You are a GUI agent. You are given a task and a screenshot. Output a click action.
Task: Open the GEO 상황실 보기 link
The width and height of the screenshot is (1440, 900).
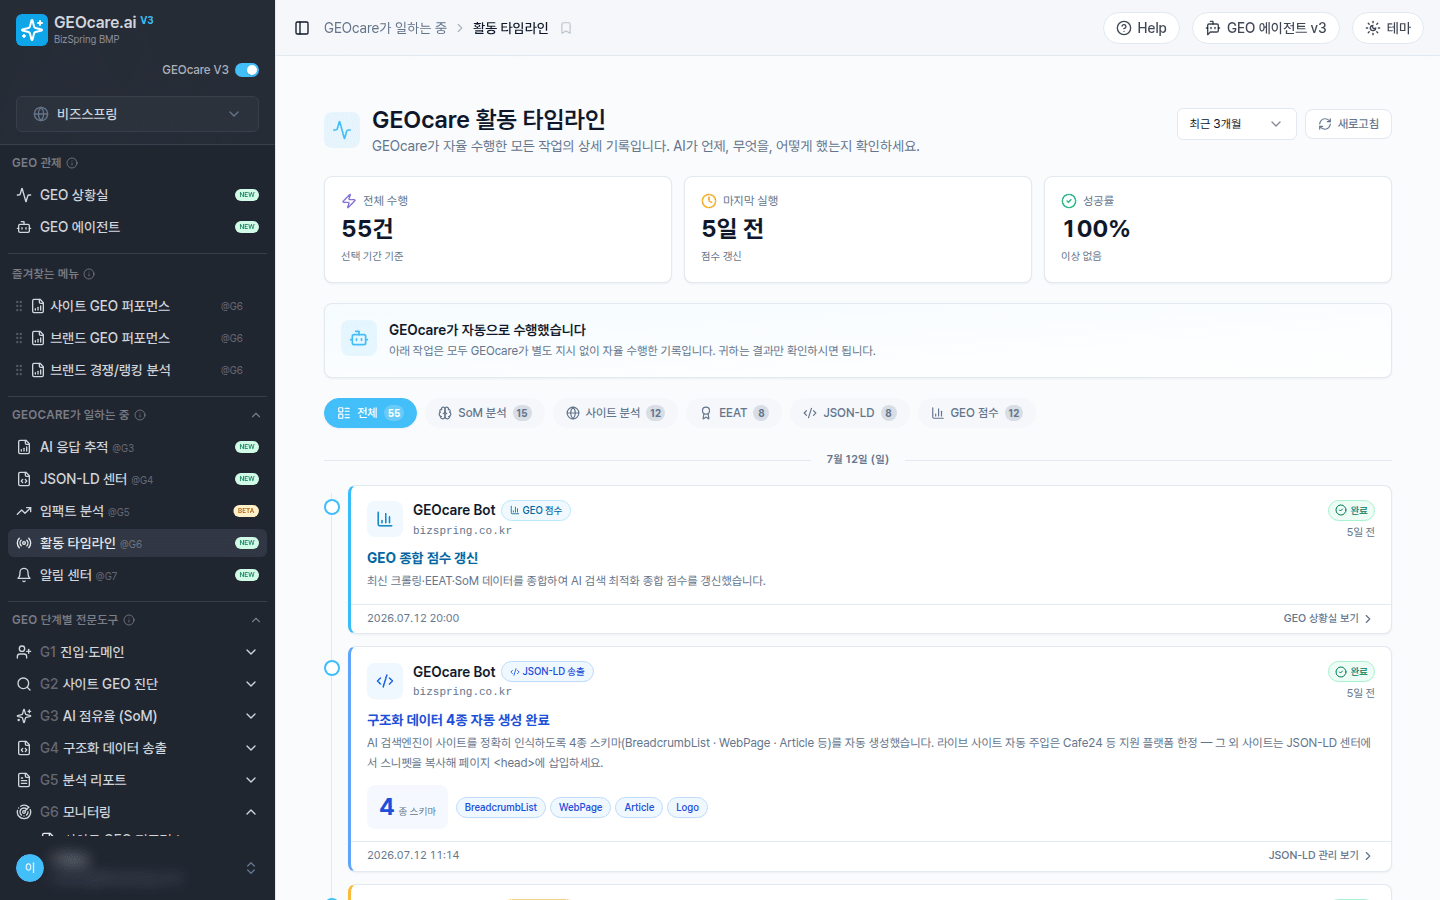1327,619
